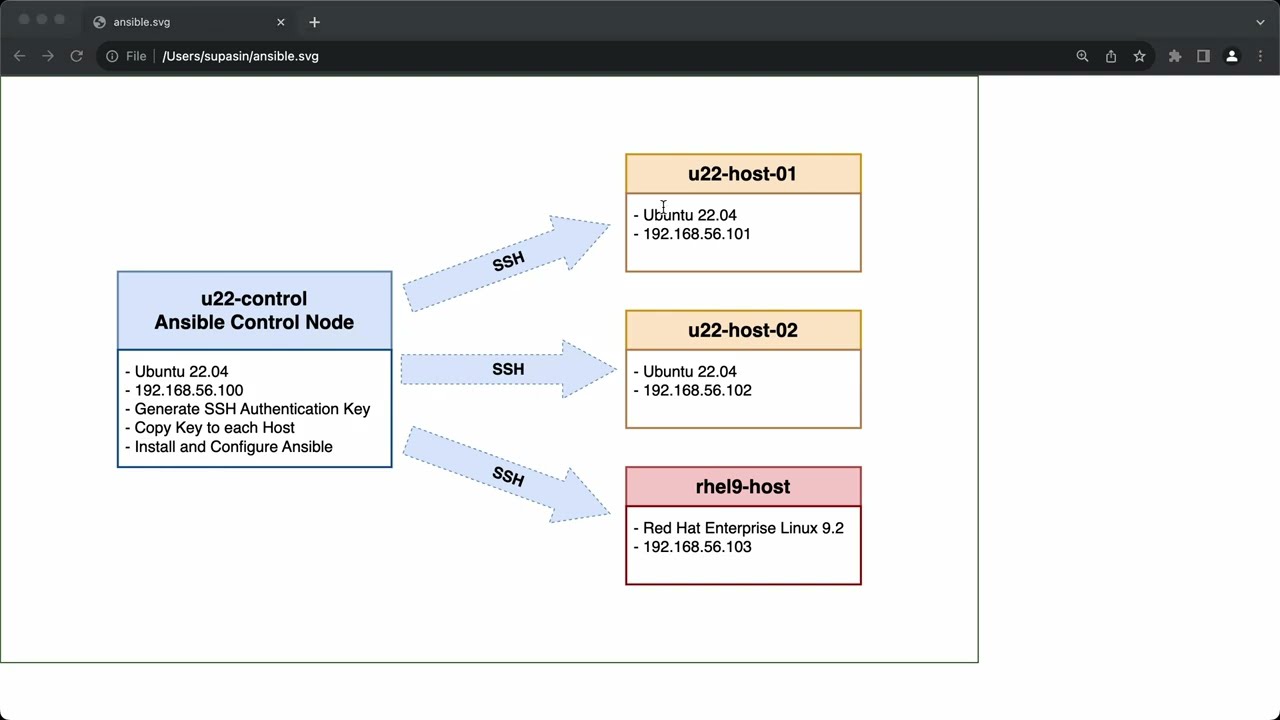Click the text 192.168.56.100

tap(189, 390)
